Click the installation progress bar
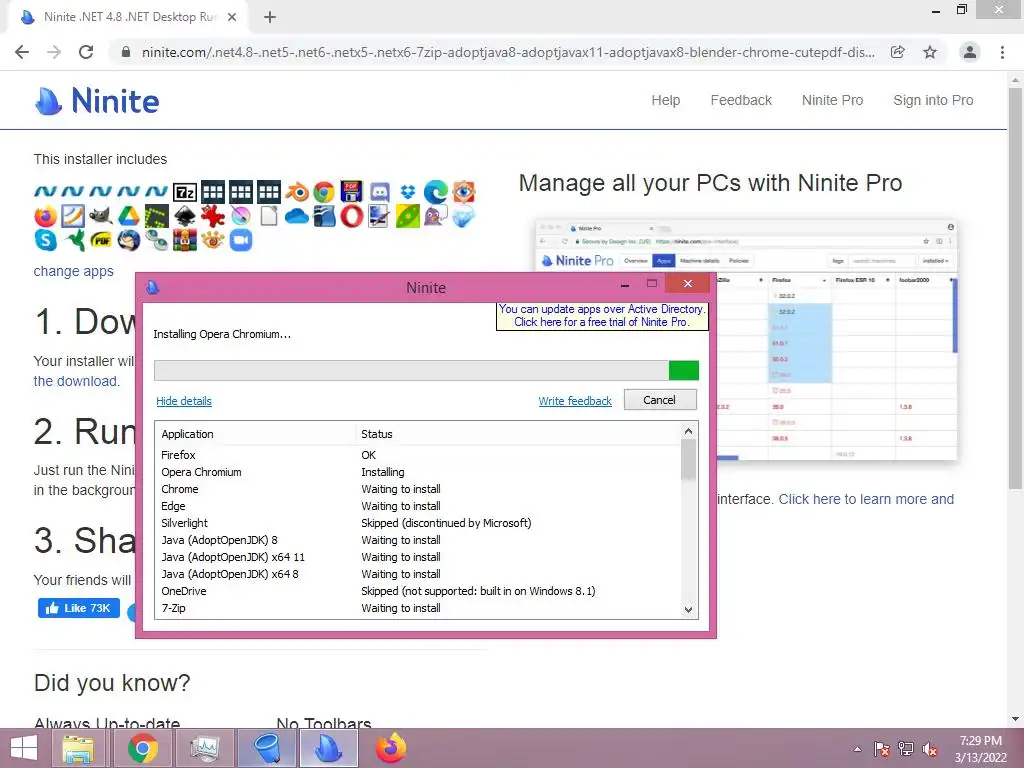The height and width of the screenshot is (768, 1024). click(426, 370)
